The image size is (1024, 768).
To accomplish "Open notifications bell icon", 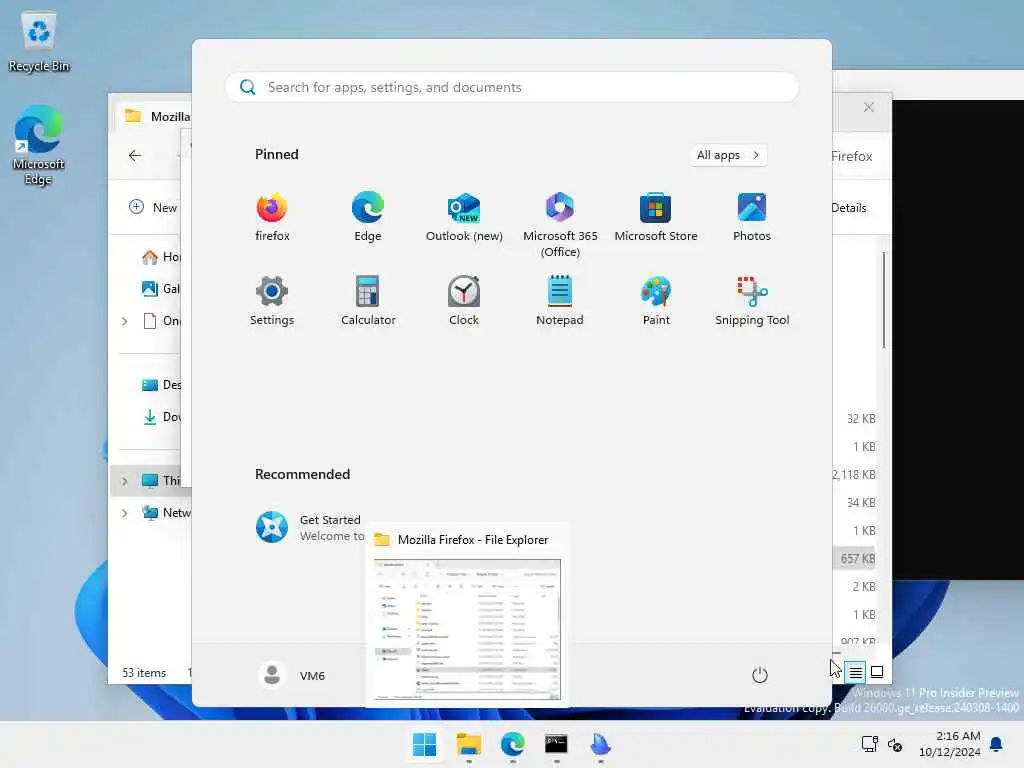I will click(997, 744).
